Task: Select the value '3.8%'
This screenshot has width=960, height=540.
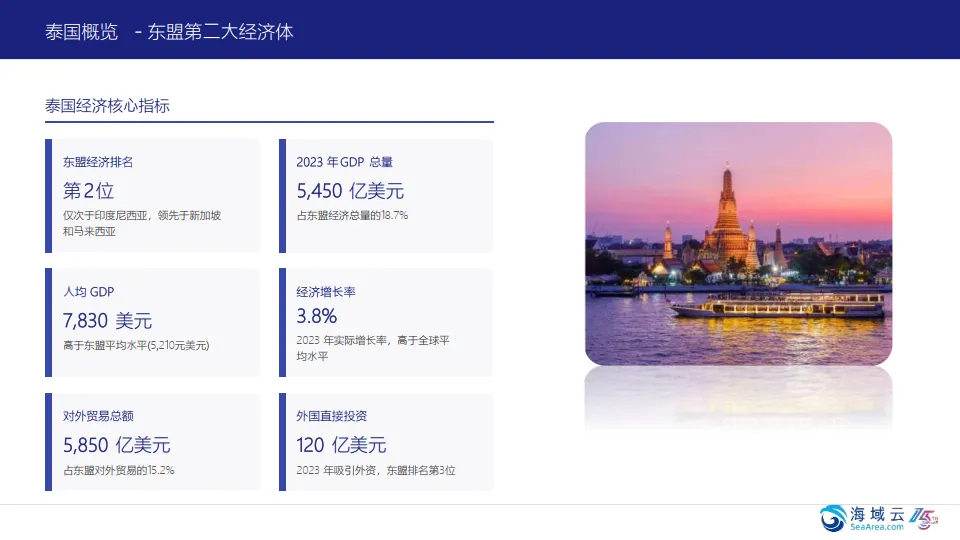Action: click(317, 317)
